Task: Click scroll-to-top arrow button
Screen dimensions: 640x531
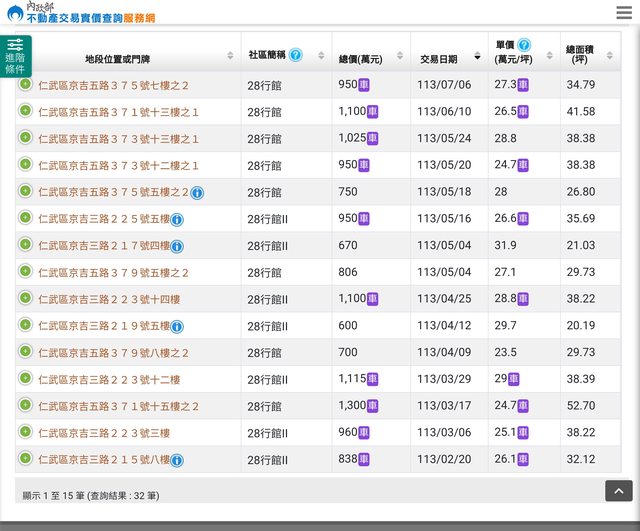Action: (618, 490)
